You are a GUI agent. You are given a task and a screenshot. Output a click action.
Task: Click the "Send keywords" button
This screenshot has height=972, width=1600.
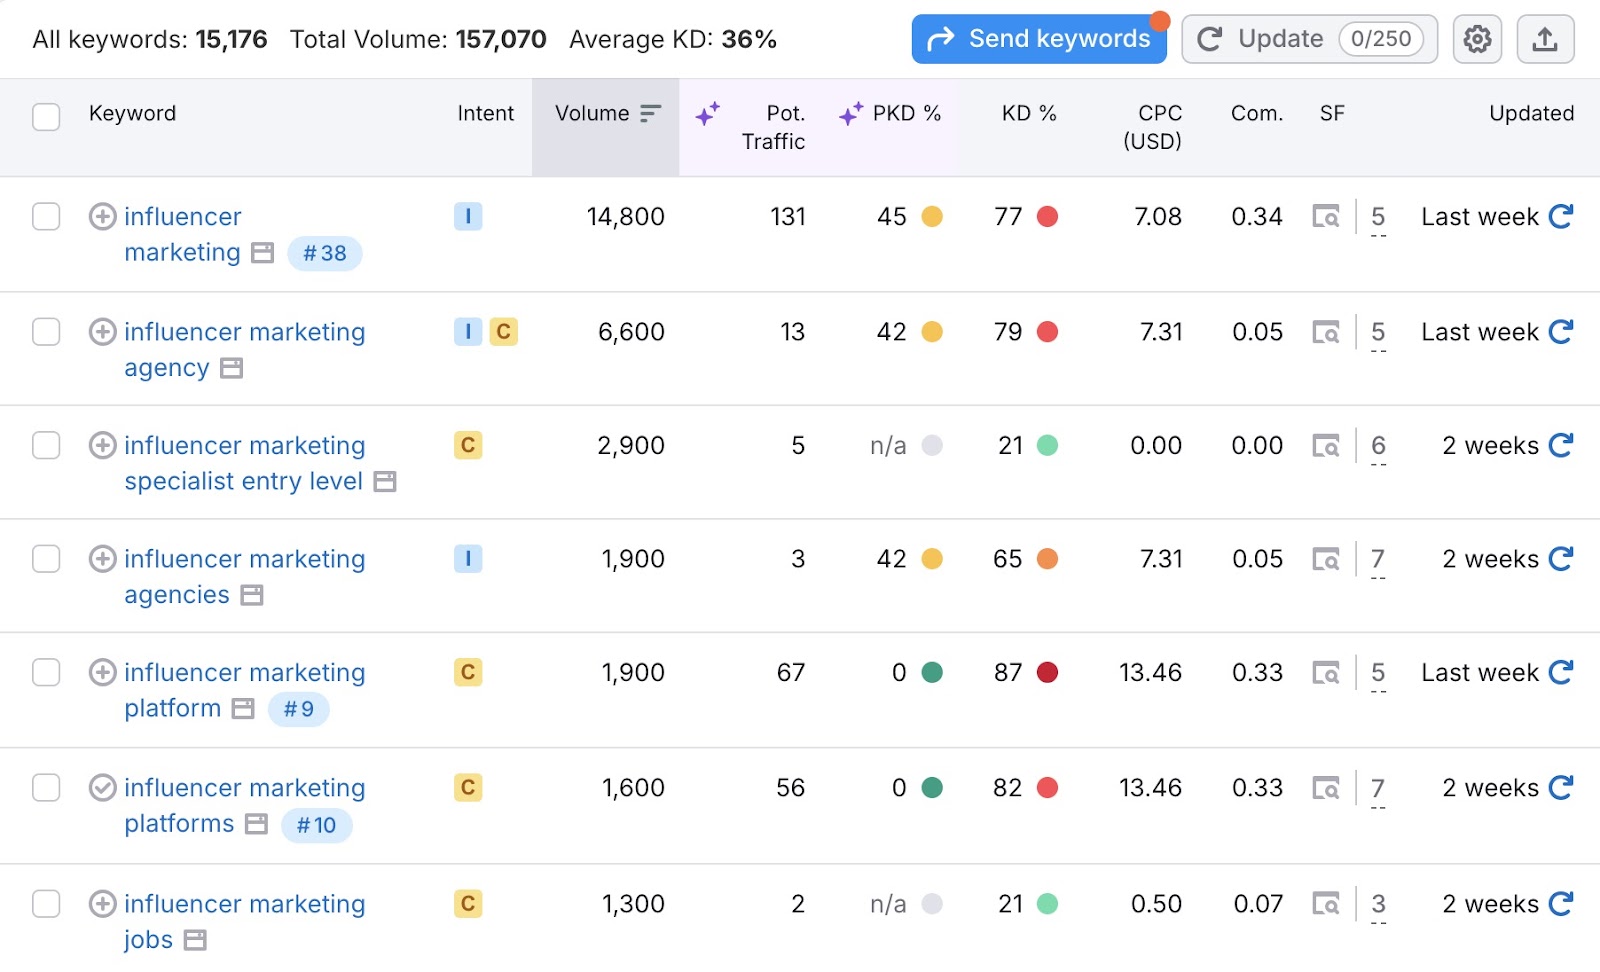point(1038,39)
